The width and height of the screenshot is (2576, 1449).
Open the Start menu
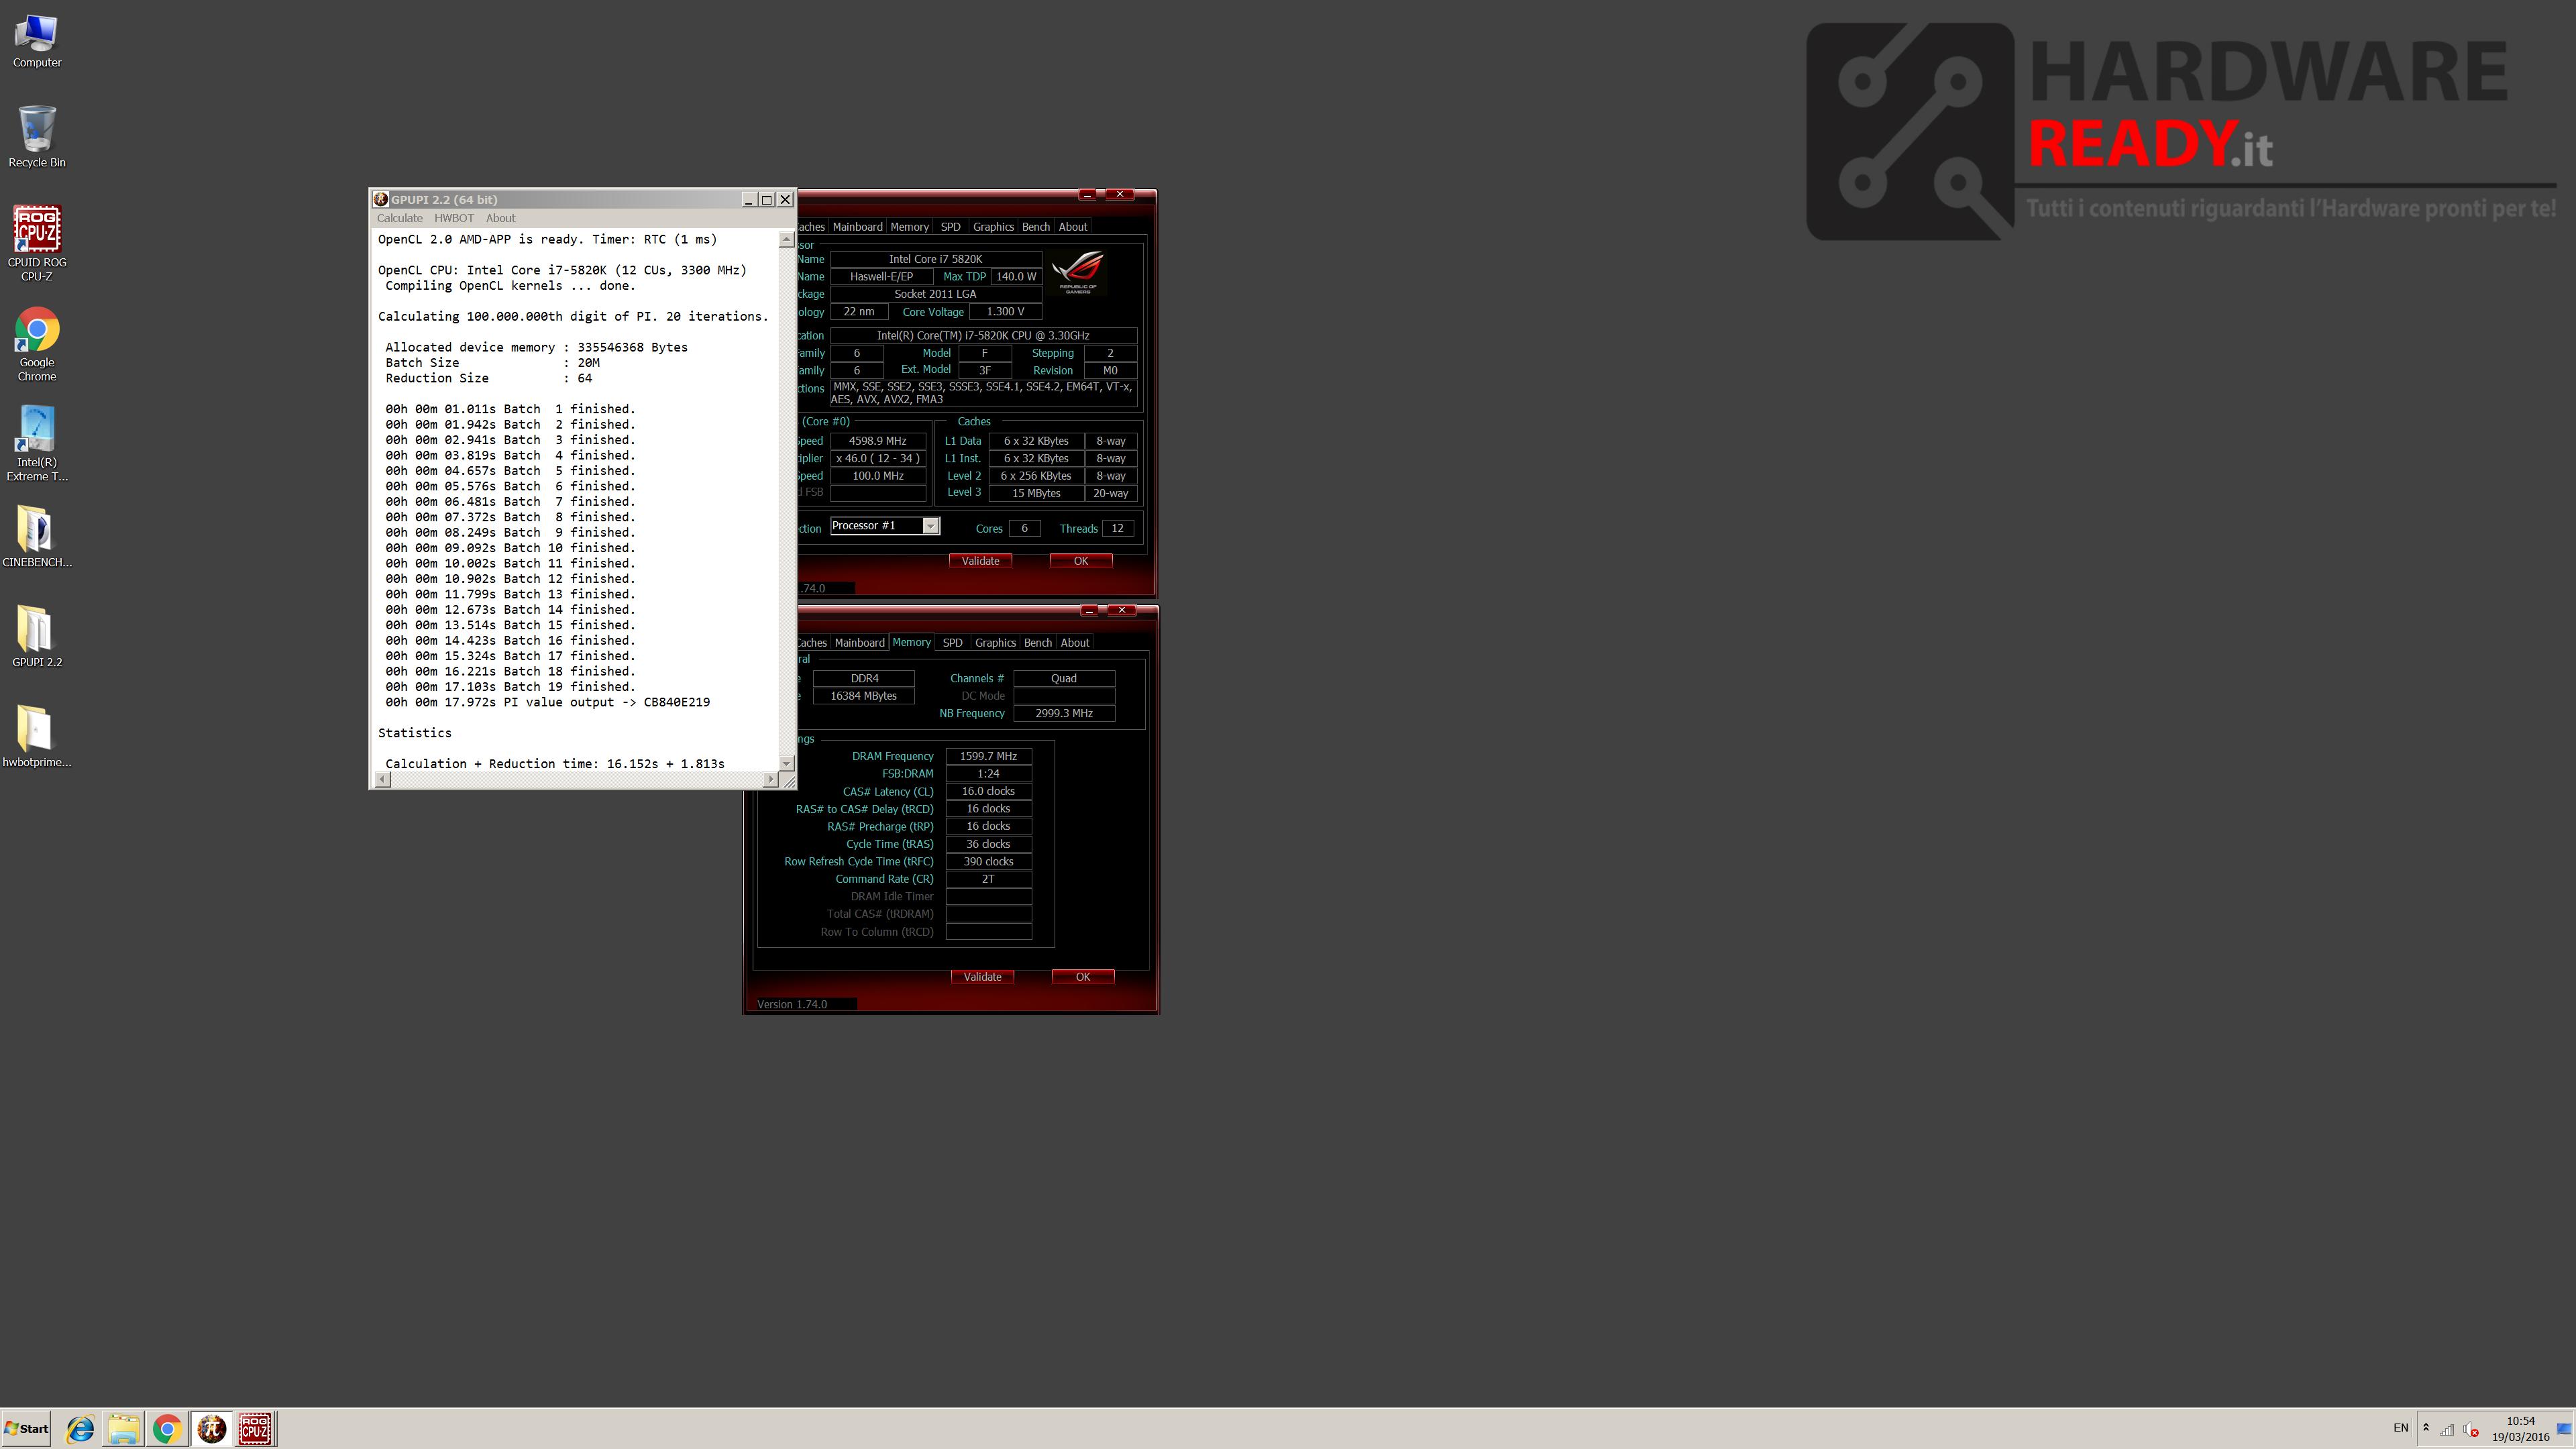[x=27, y=1429]
